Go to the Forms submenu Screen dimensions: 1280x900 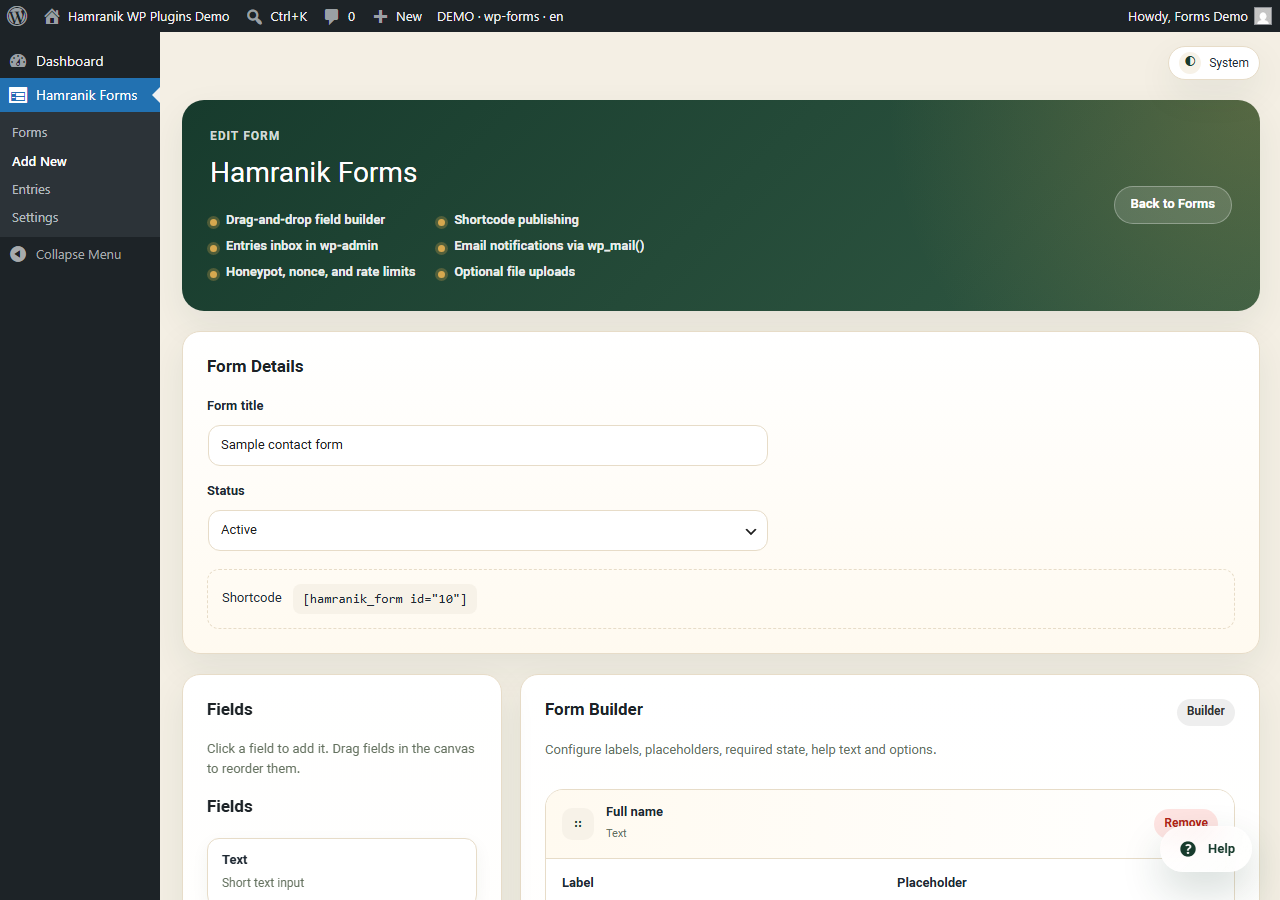[30, 132]
